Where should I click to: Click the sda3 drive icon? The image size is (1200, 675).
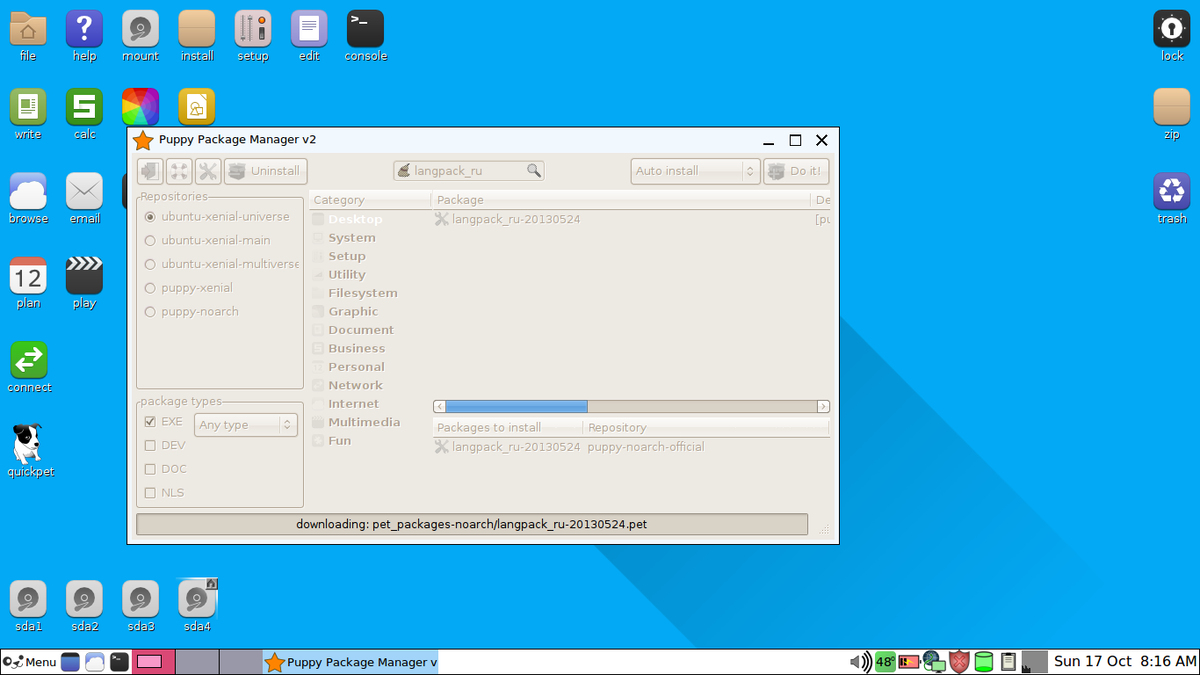(x=141, y=606)
